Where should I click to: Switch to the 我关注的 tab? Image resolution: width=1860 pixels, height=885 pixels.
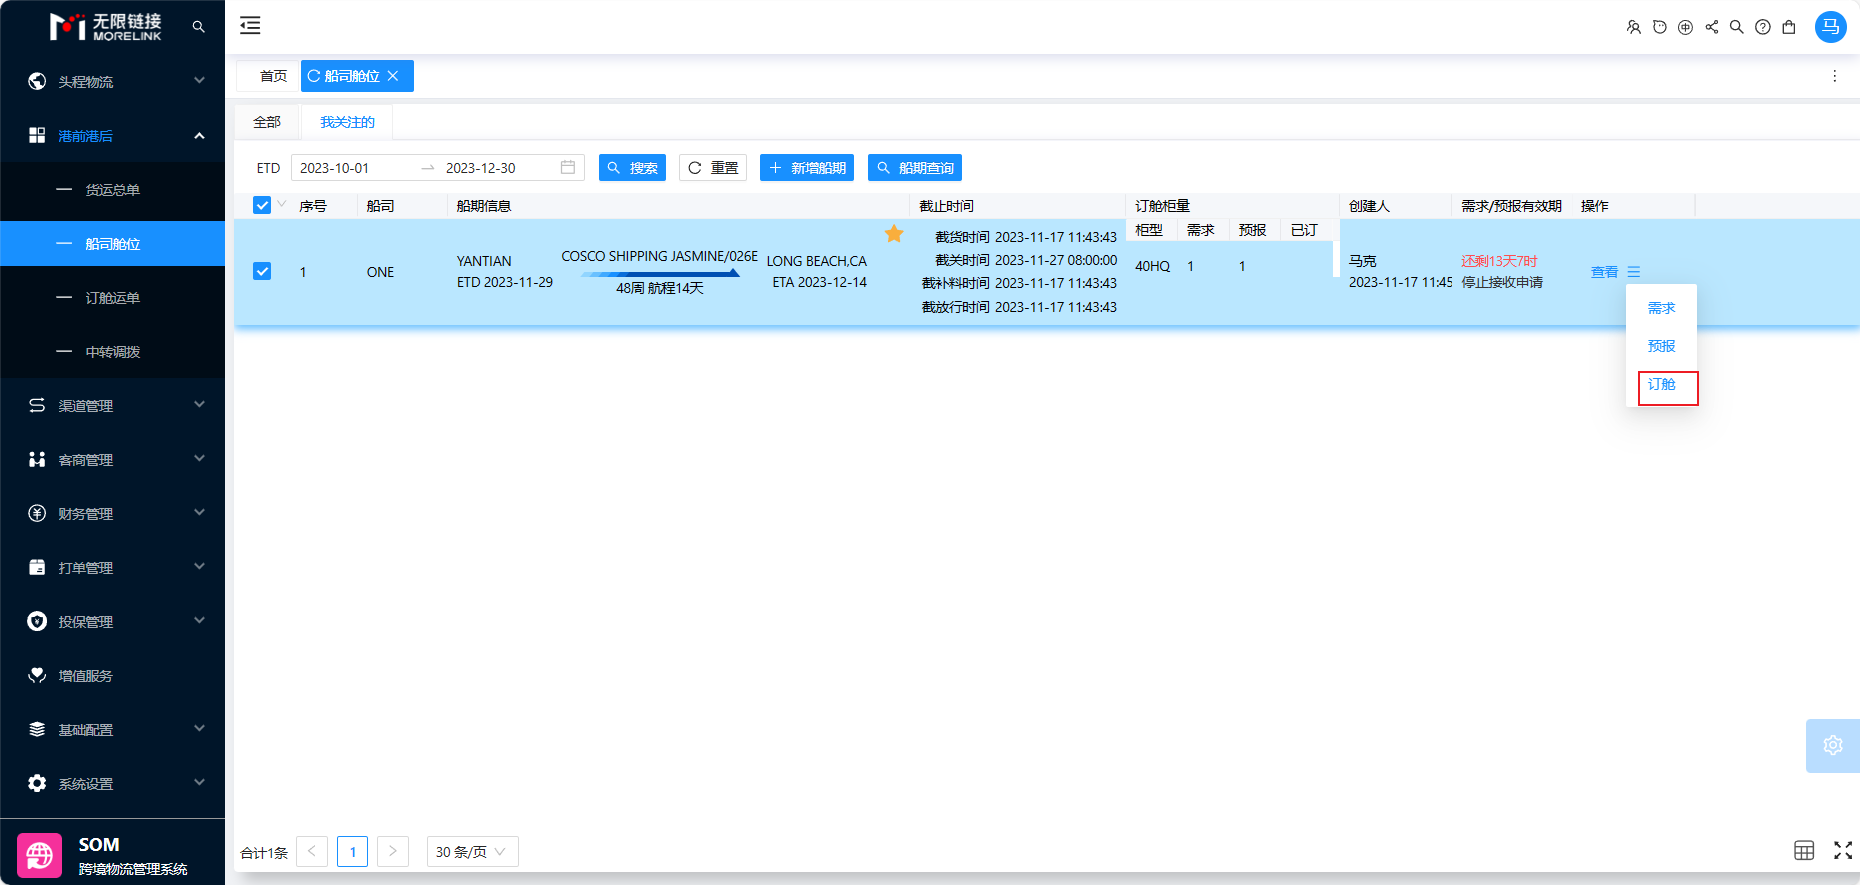347,122
